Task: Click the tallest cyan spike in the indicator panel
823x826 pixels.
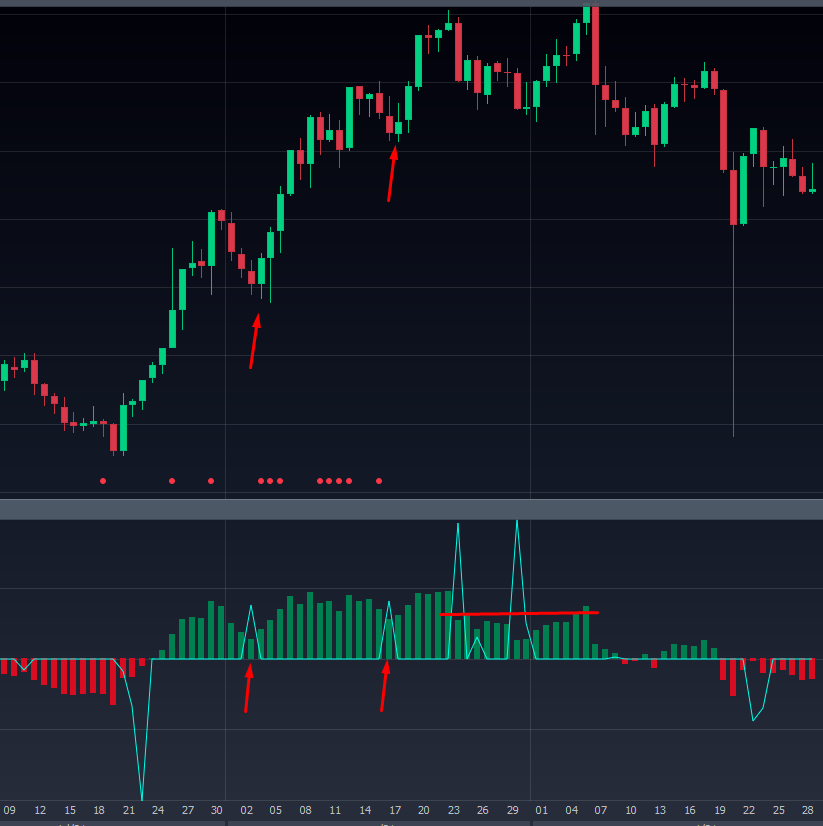Action: coord(517,522)
